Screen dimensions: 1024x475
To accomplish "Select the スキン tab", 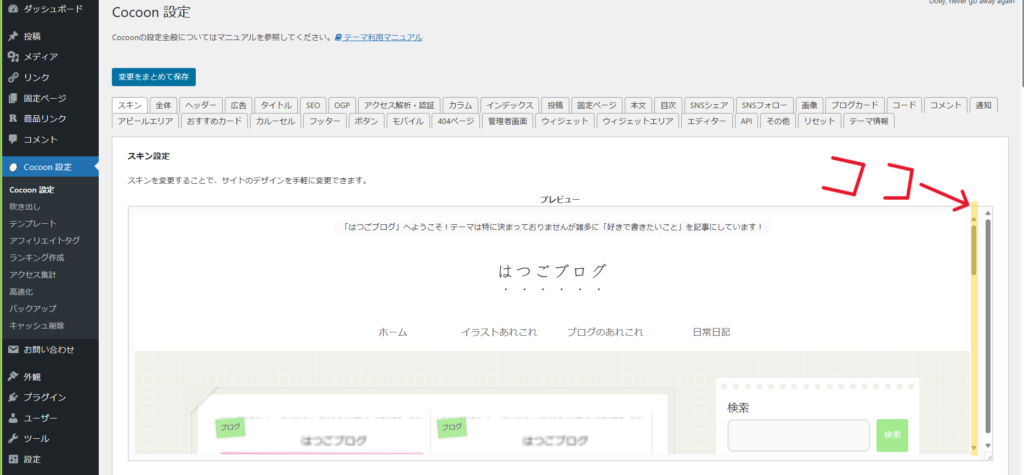I will (130, 105).
